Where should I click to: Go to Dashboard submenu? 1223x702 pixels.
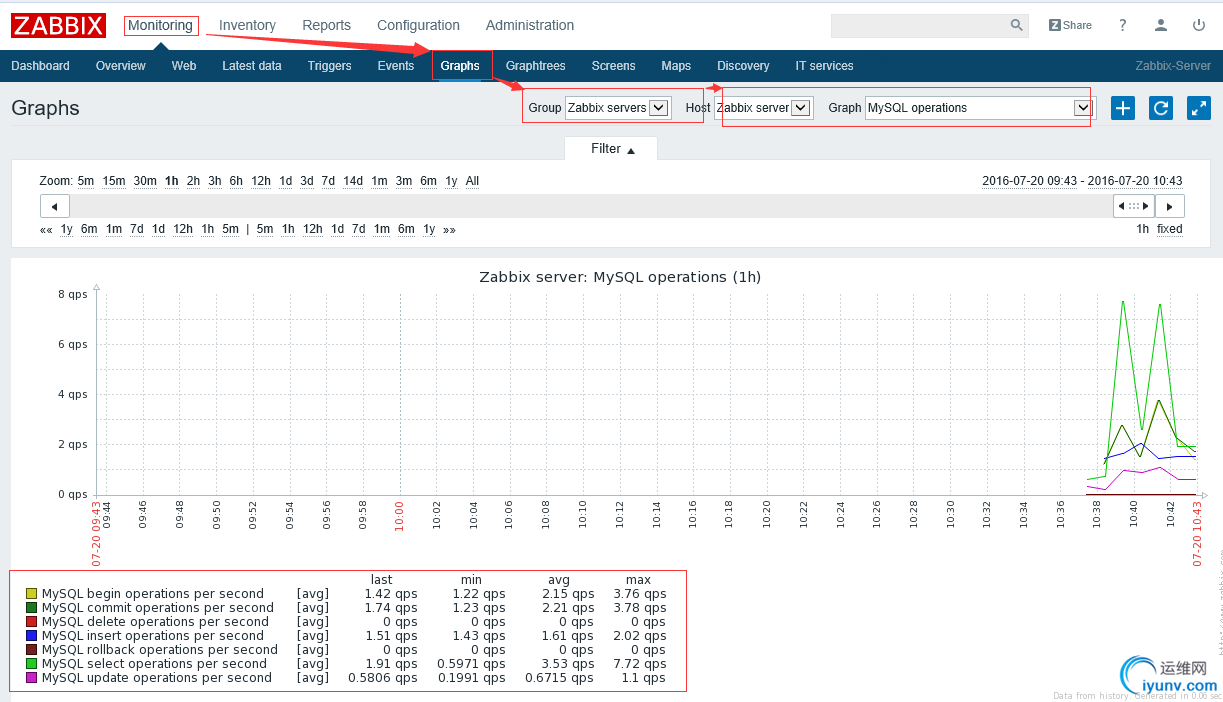41,66
